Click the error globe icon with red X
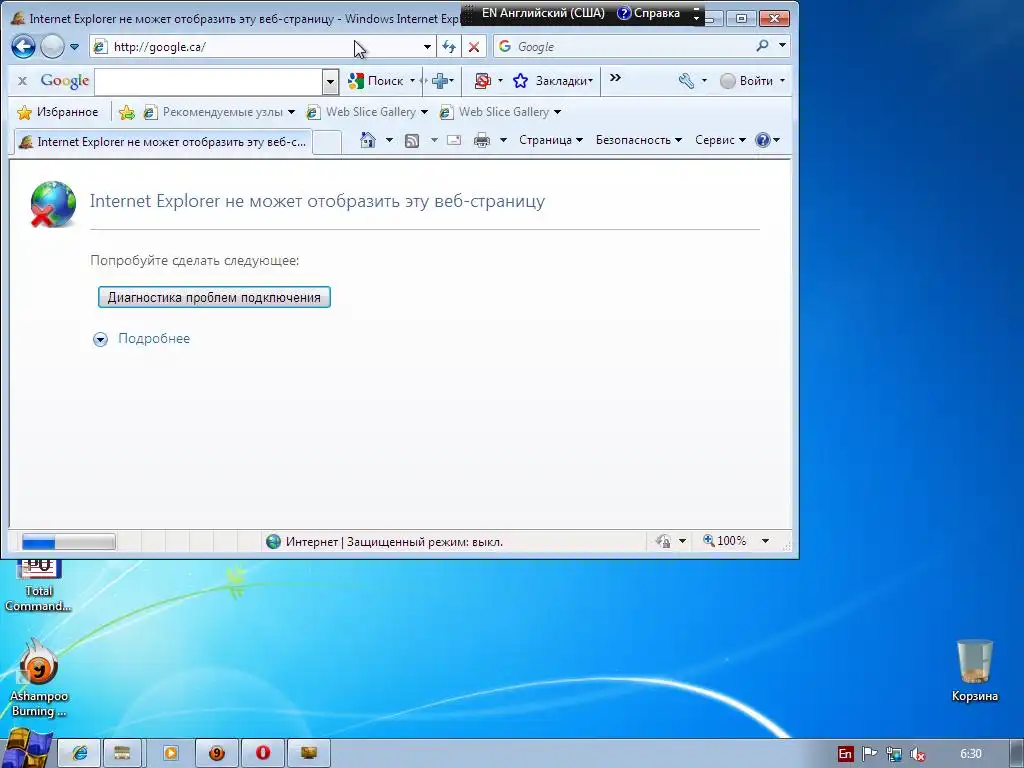Image resolution: width=1024 pixels, height=768 pixels. [53, 204]
